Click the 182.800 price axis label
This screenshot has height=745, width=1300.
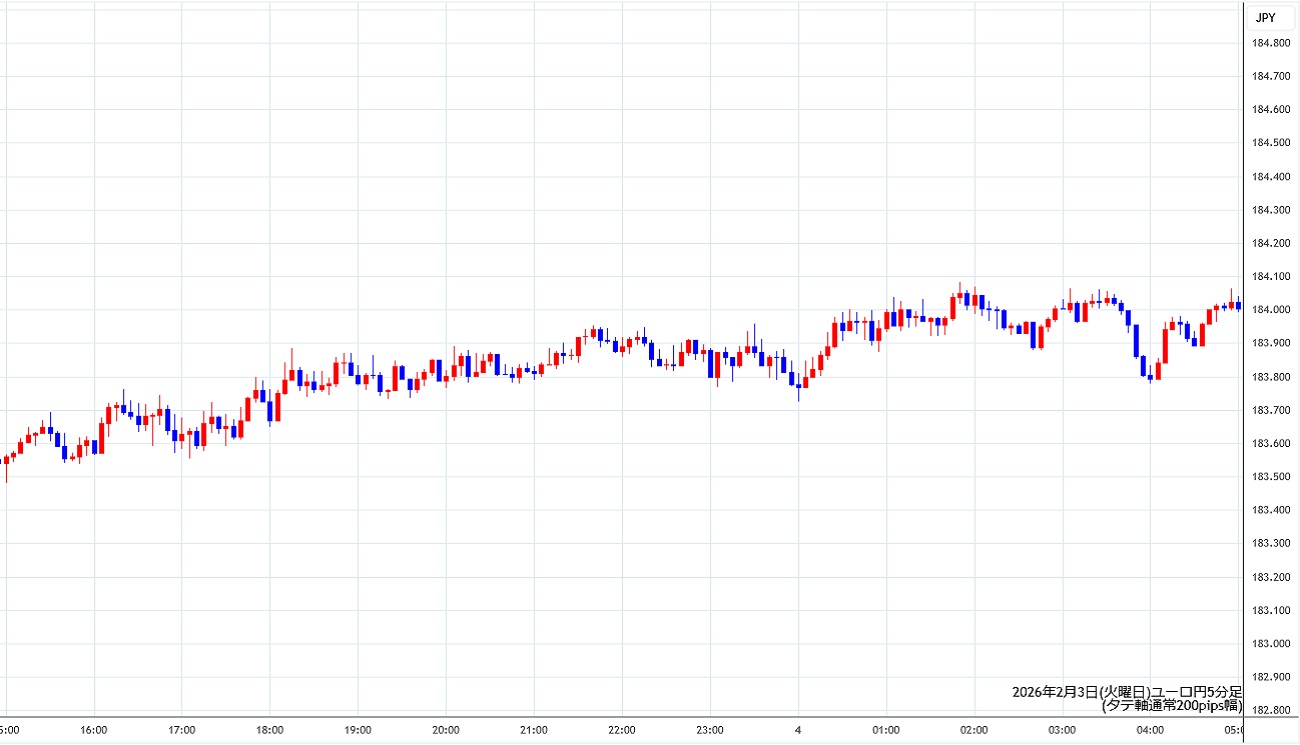1270,711
